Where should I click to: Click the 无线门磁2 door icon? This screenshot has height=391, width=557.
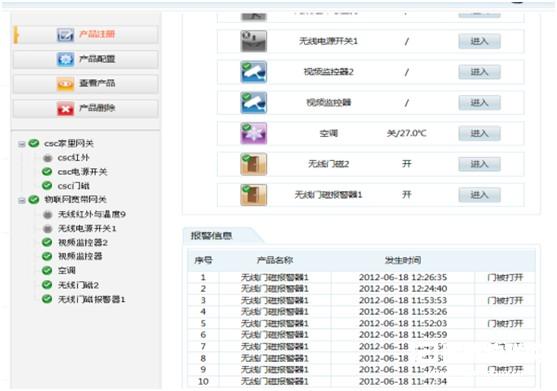point(253,164)
